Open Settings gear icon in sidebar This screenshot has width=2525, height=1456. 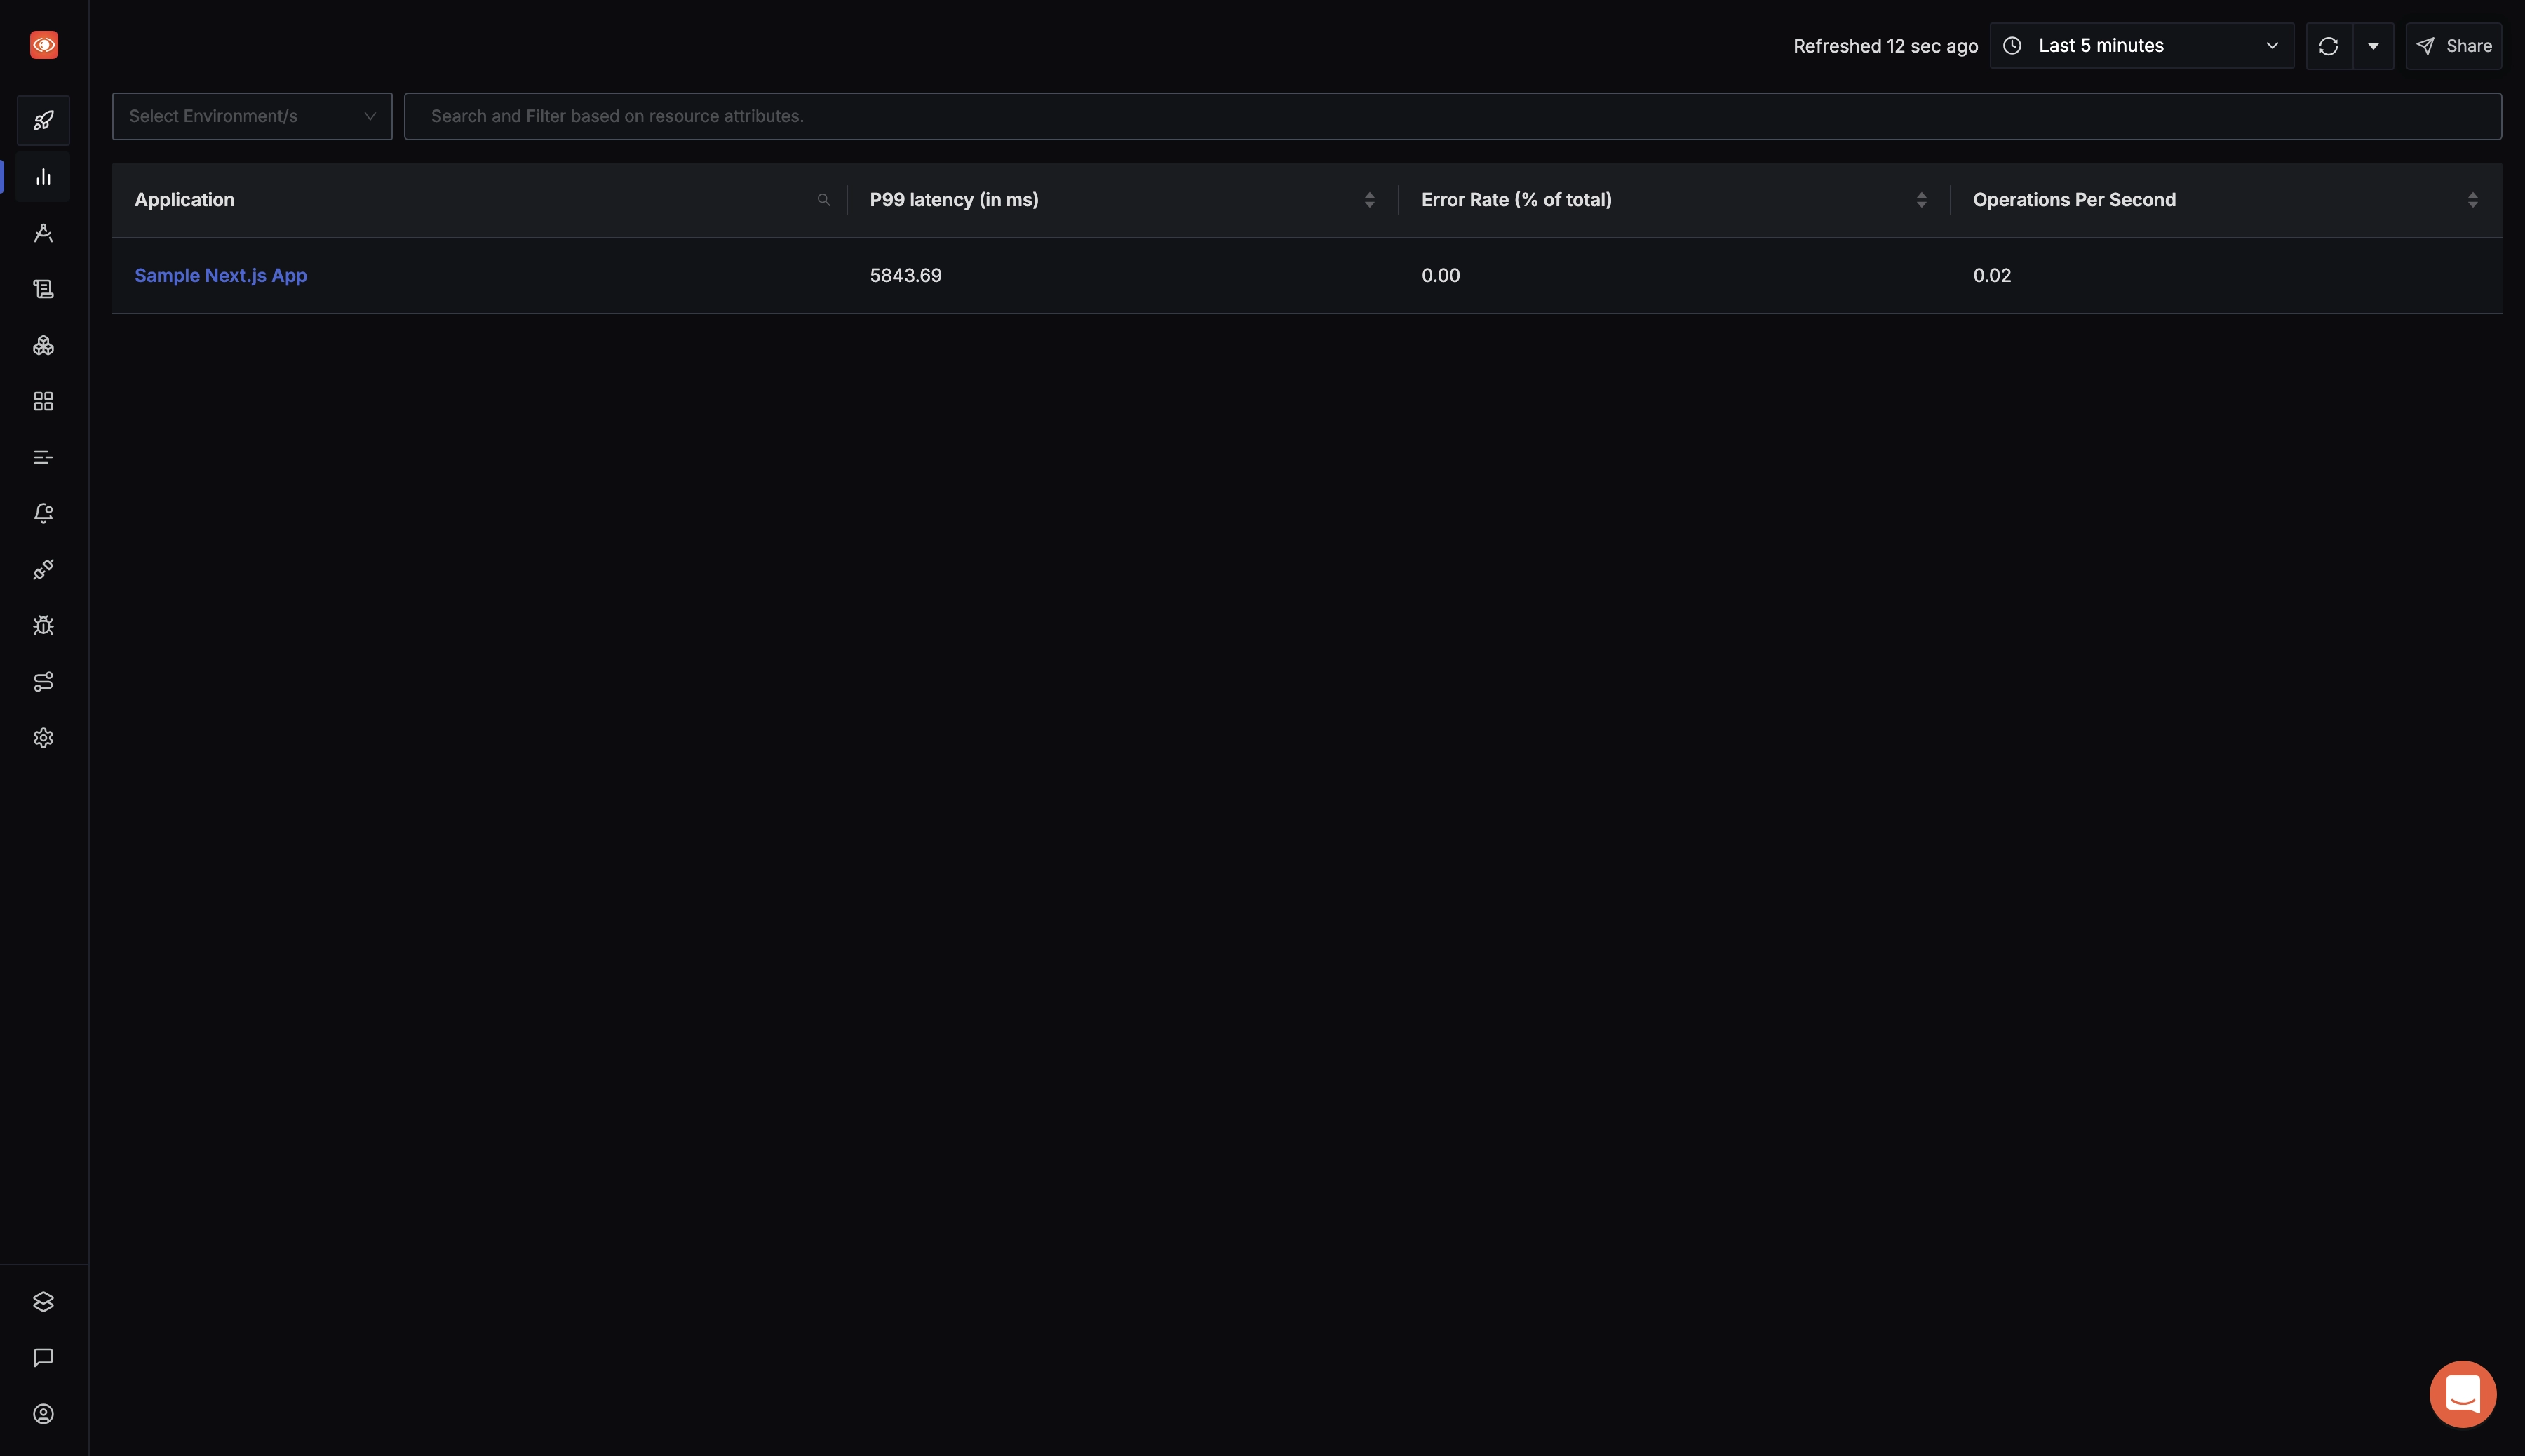(43, 737)
